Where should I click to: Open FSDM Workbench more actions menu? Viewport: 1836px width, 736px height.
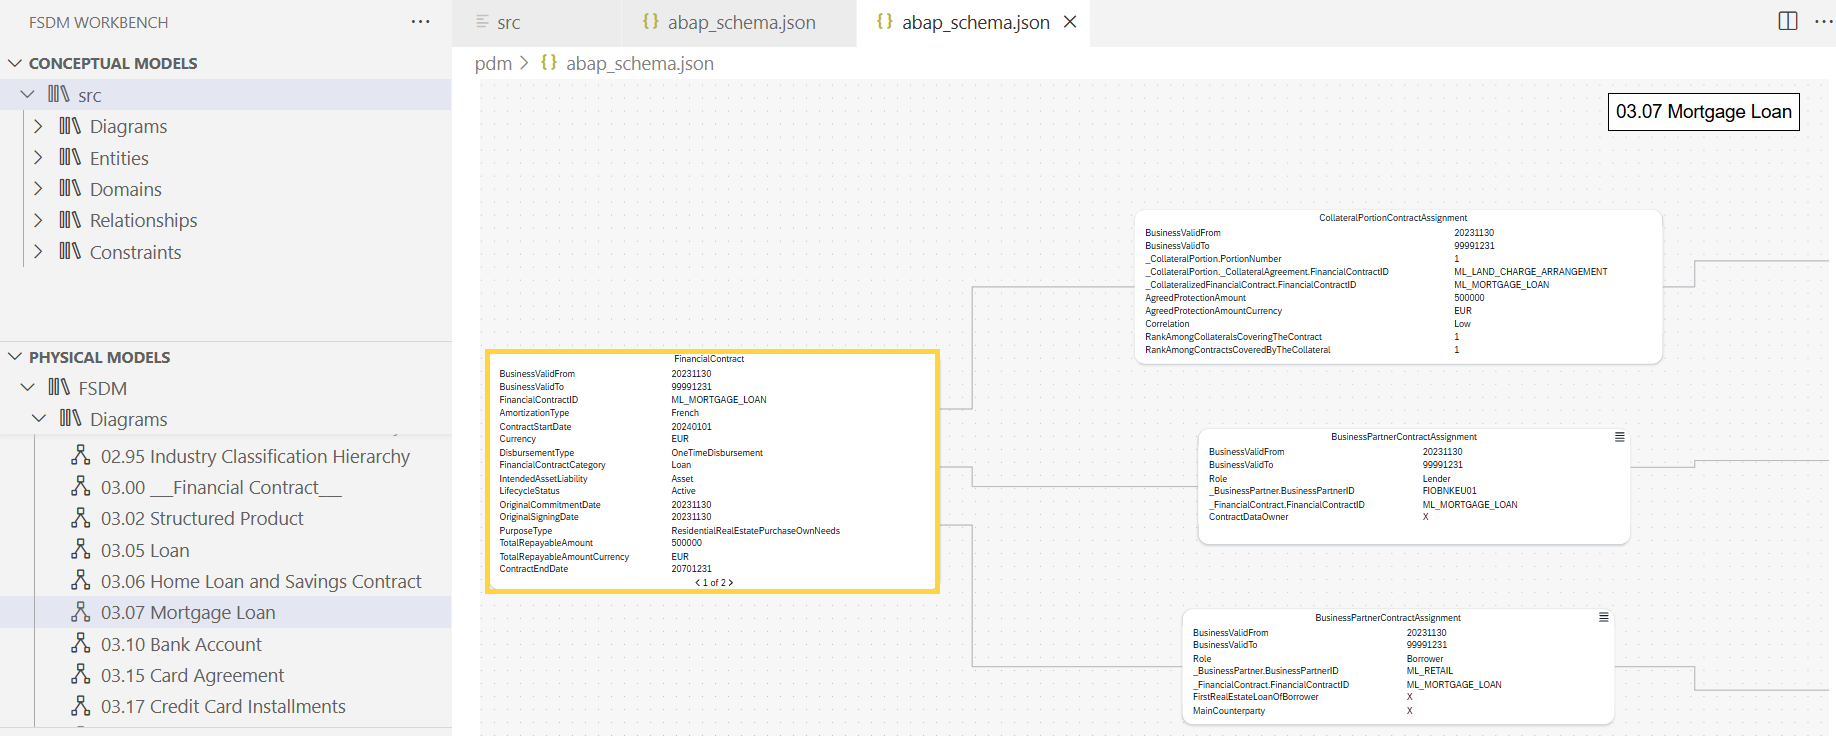click(420, 22)
